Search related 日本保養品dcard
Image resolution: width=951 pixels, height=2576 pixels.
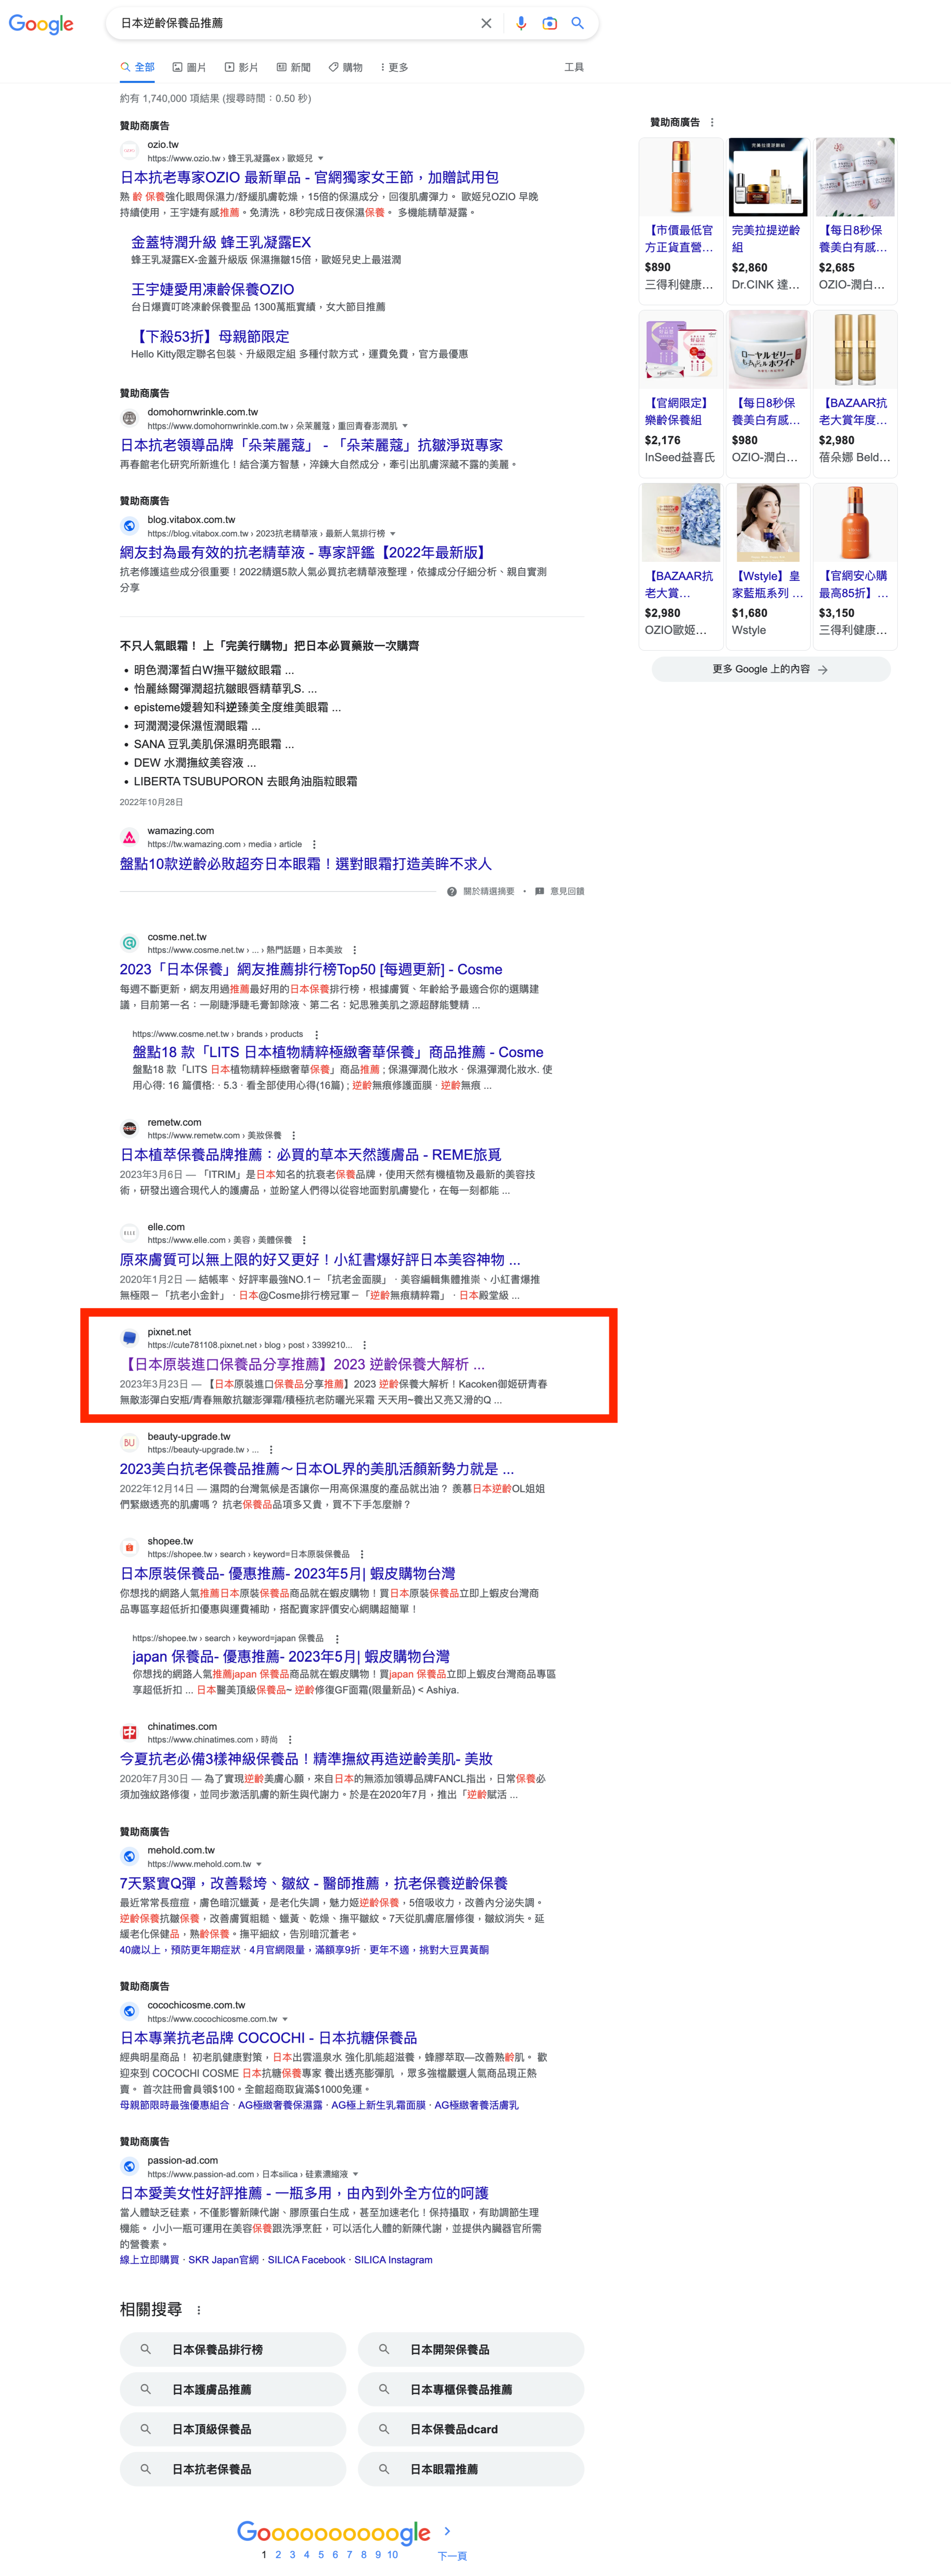point(471,2429)
